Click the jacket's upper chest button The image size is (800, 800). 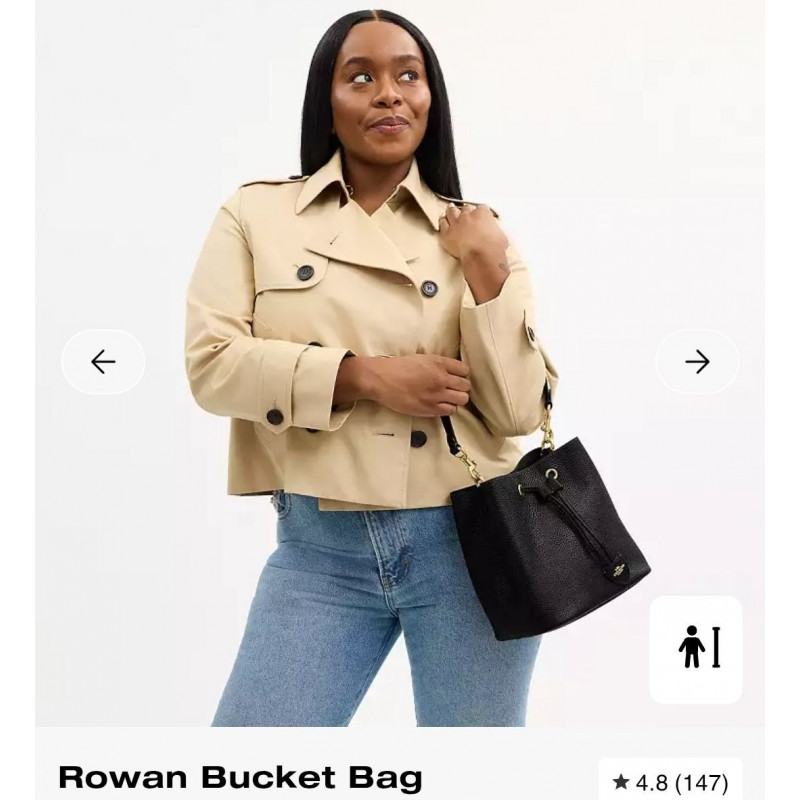pyautogui.click(x=430, y=288)
